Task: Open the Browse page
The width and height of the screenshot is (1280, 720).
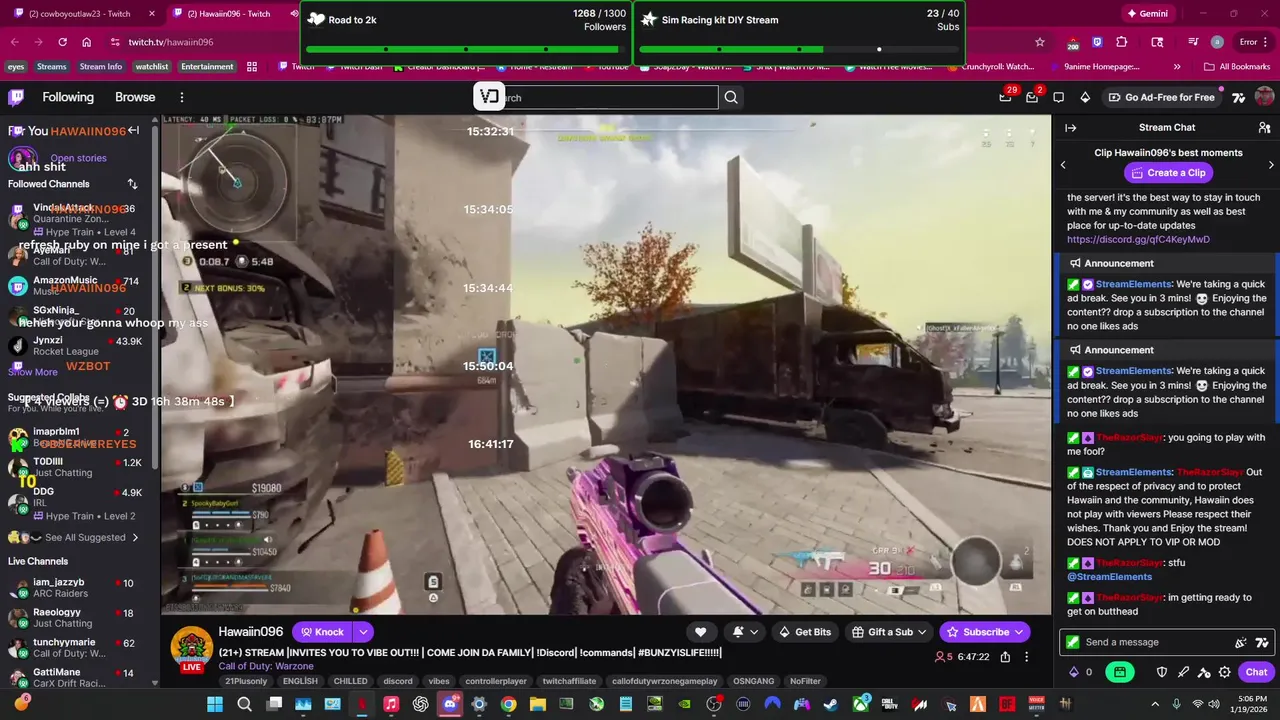Action: (x=135, y=97)
